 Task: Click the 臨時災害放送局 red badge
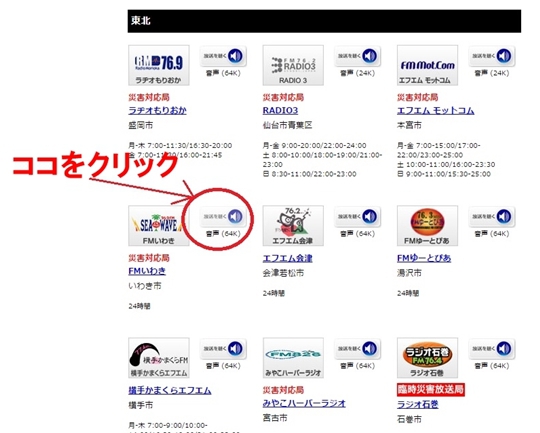[431, 390]
